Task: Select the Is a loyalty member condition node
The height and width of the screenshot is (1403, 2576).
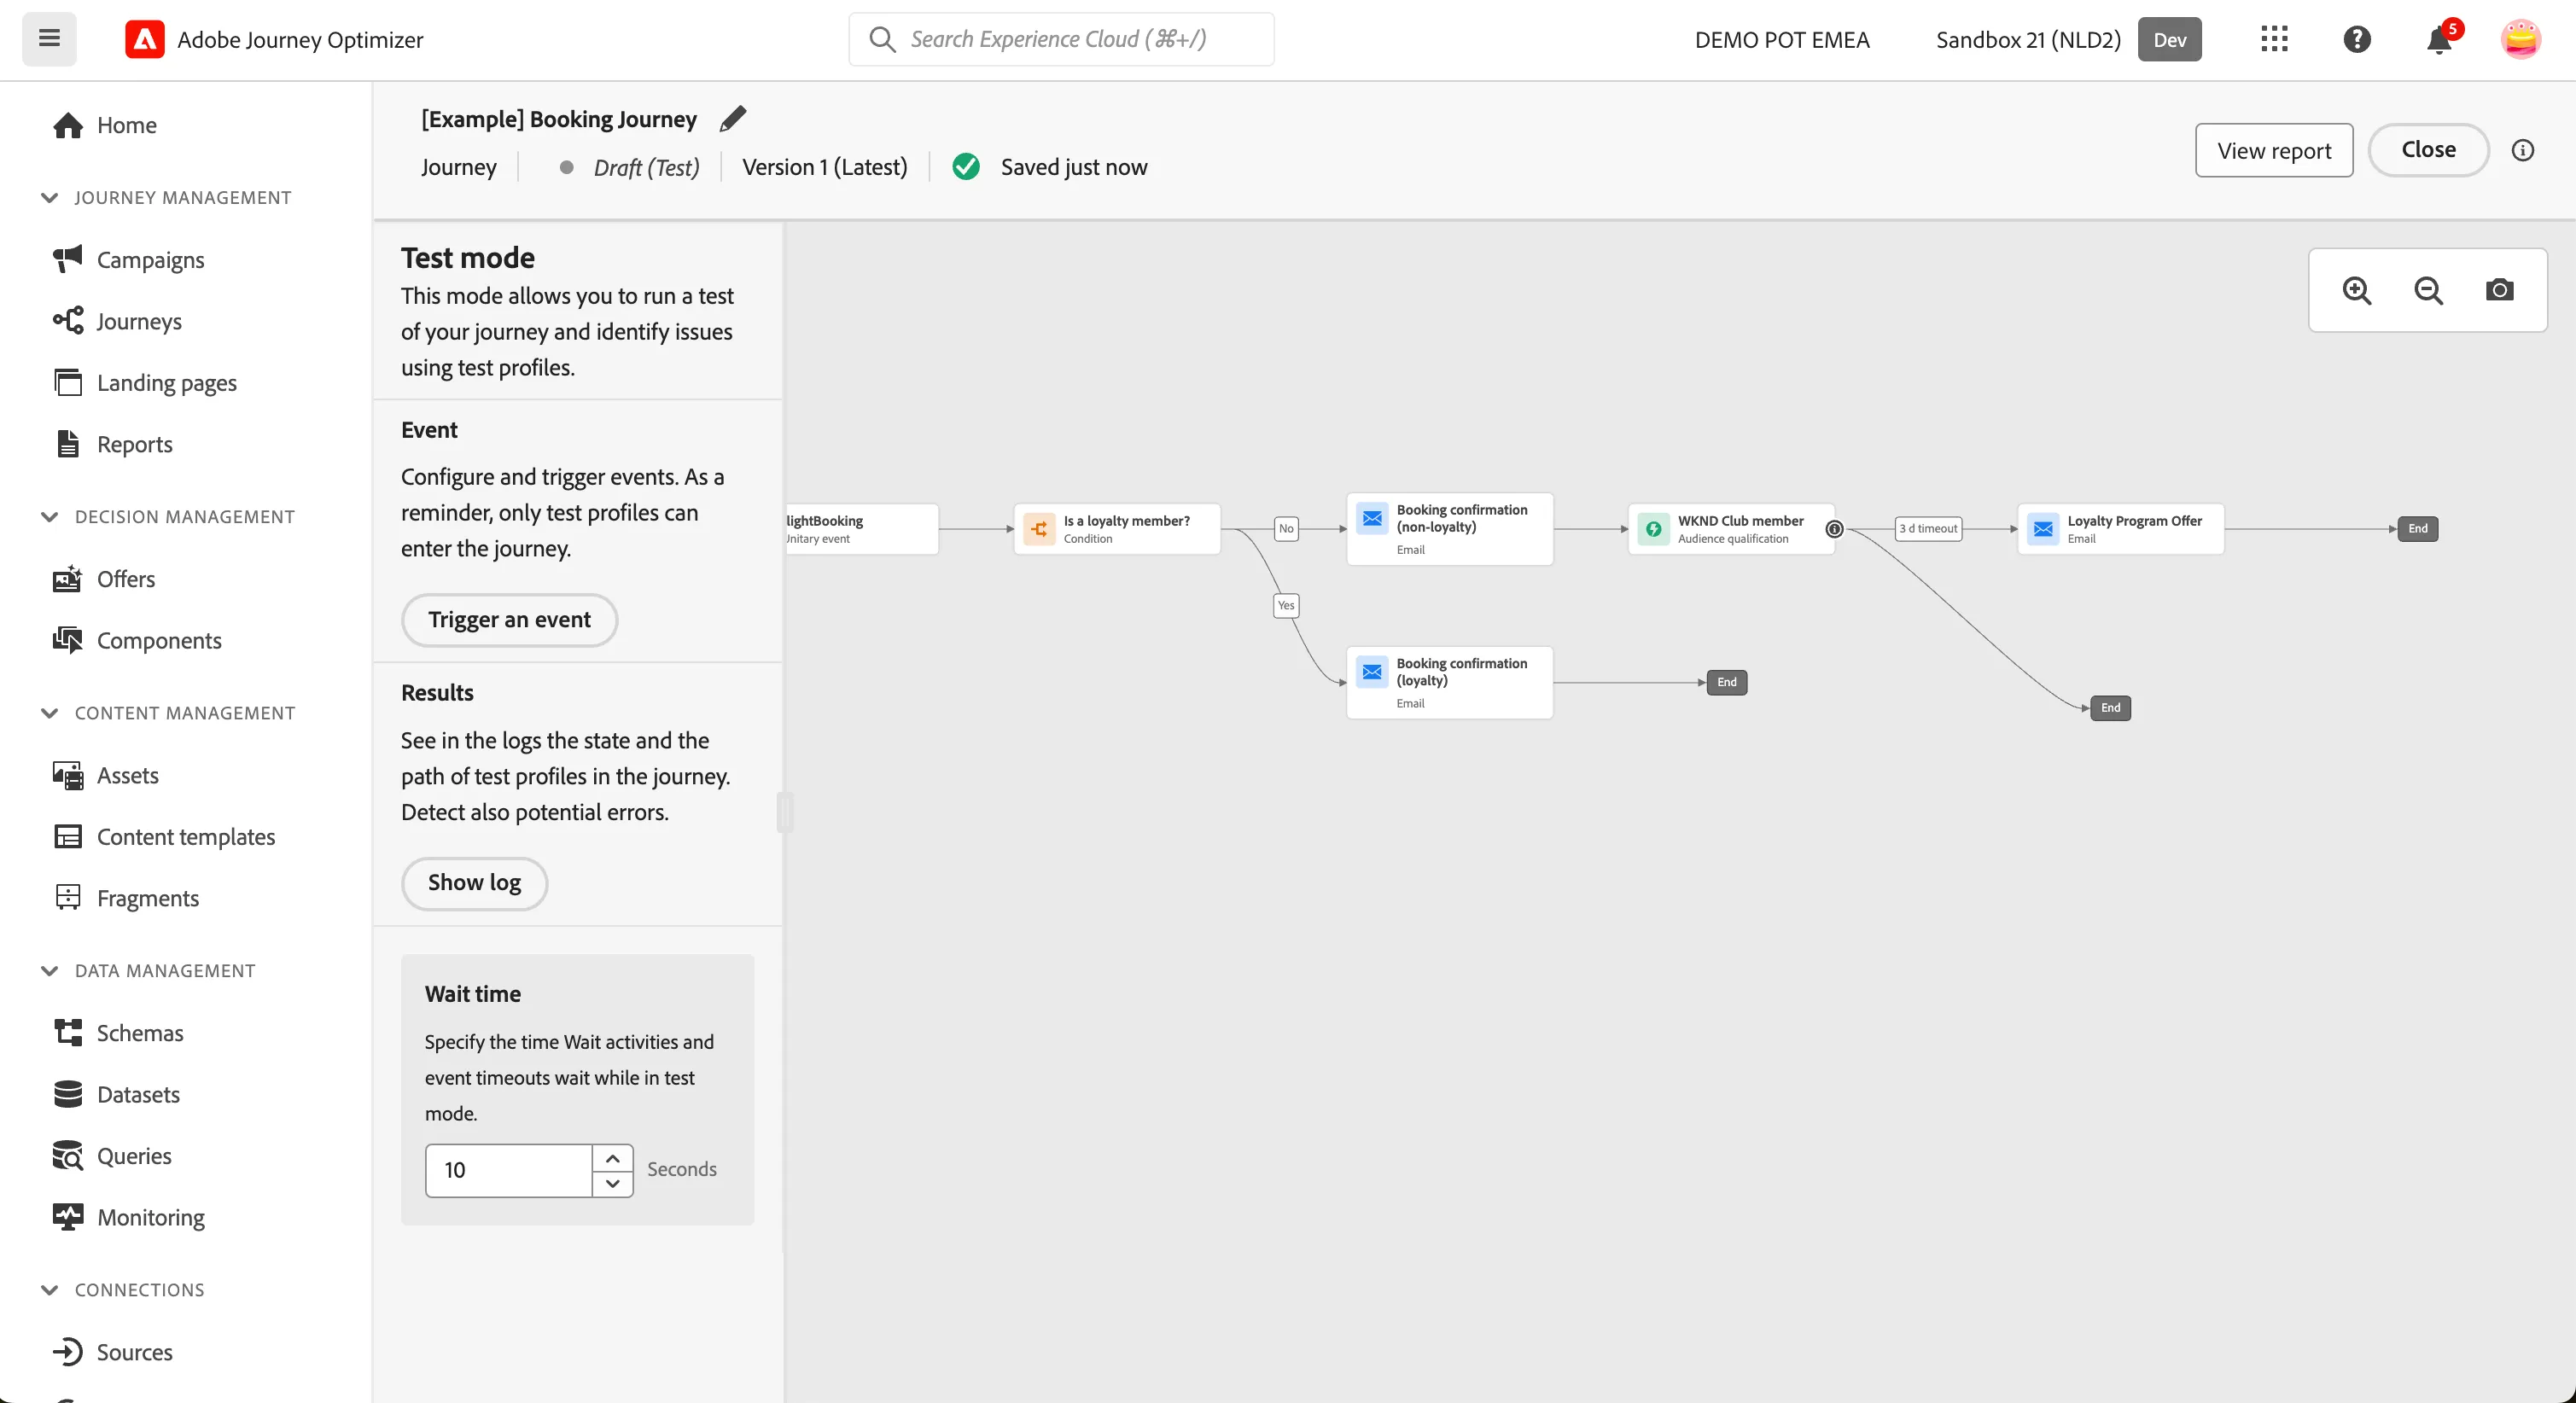Action: (x=1117, y=529)
